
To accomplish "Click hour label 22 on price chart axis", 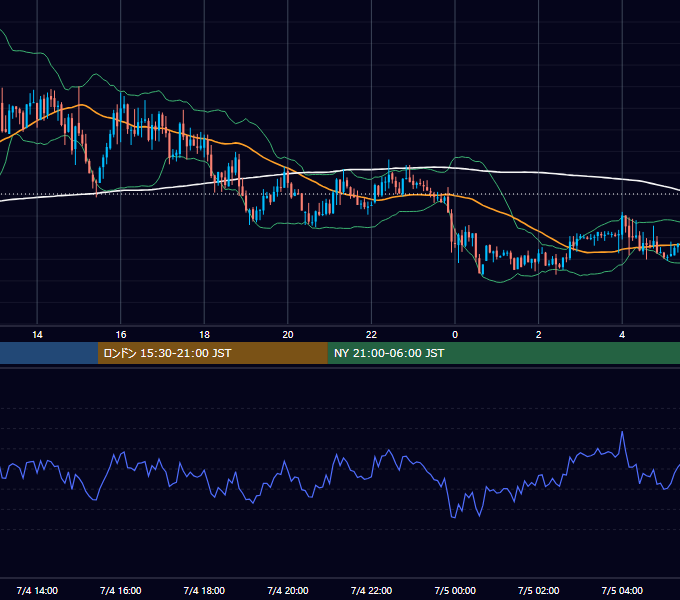I will tap(371, 335).
